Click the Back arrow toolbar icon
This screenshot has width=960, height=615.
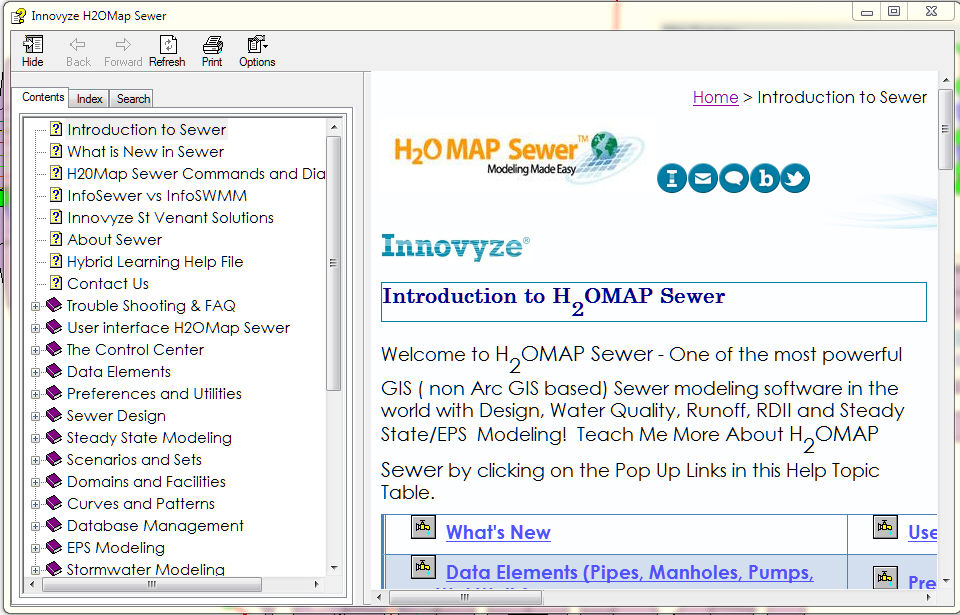(78, 51)
